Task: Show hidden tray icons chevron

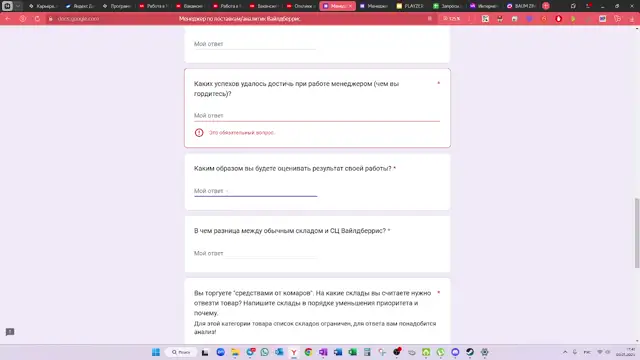Action: point(565,352)
